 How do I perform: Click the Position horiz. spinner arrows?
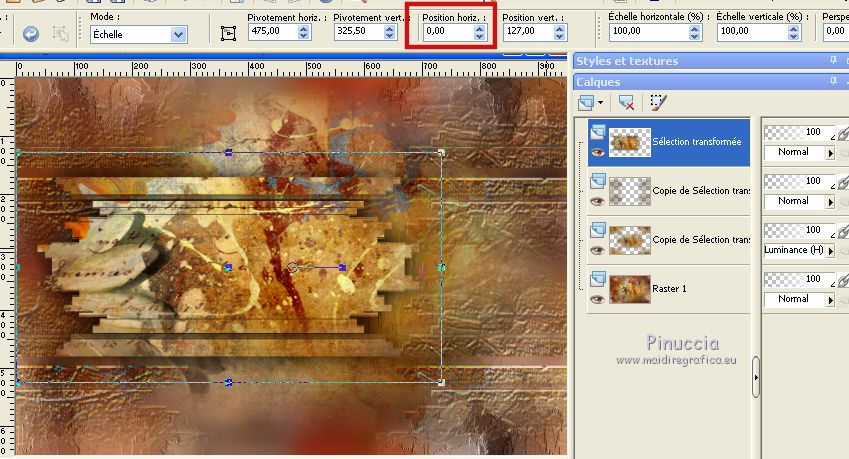point(480,32)
